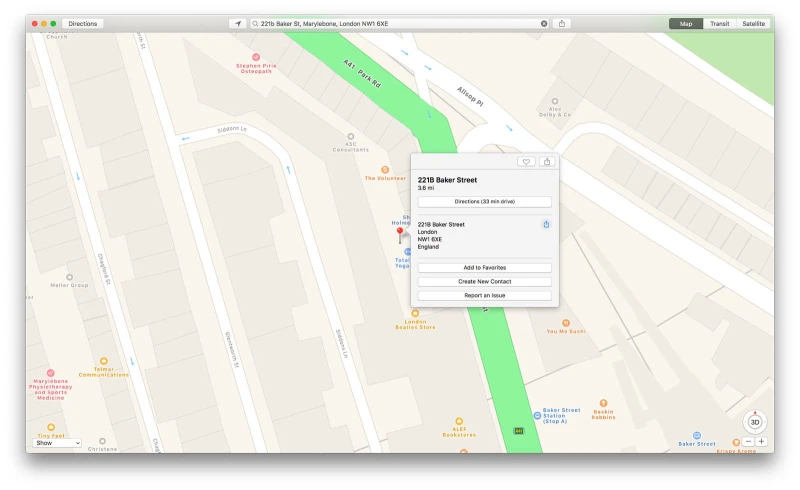Screen dimensions: 800x490
Task: Click the Mellor Group marker
Action: pos(69,277)
